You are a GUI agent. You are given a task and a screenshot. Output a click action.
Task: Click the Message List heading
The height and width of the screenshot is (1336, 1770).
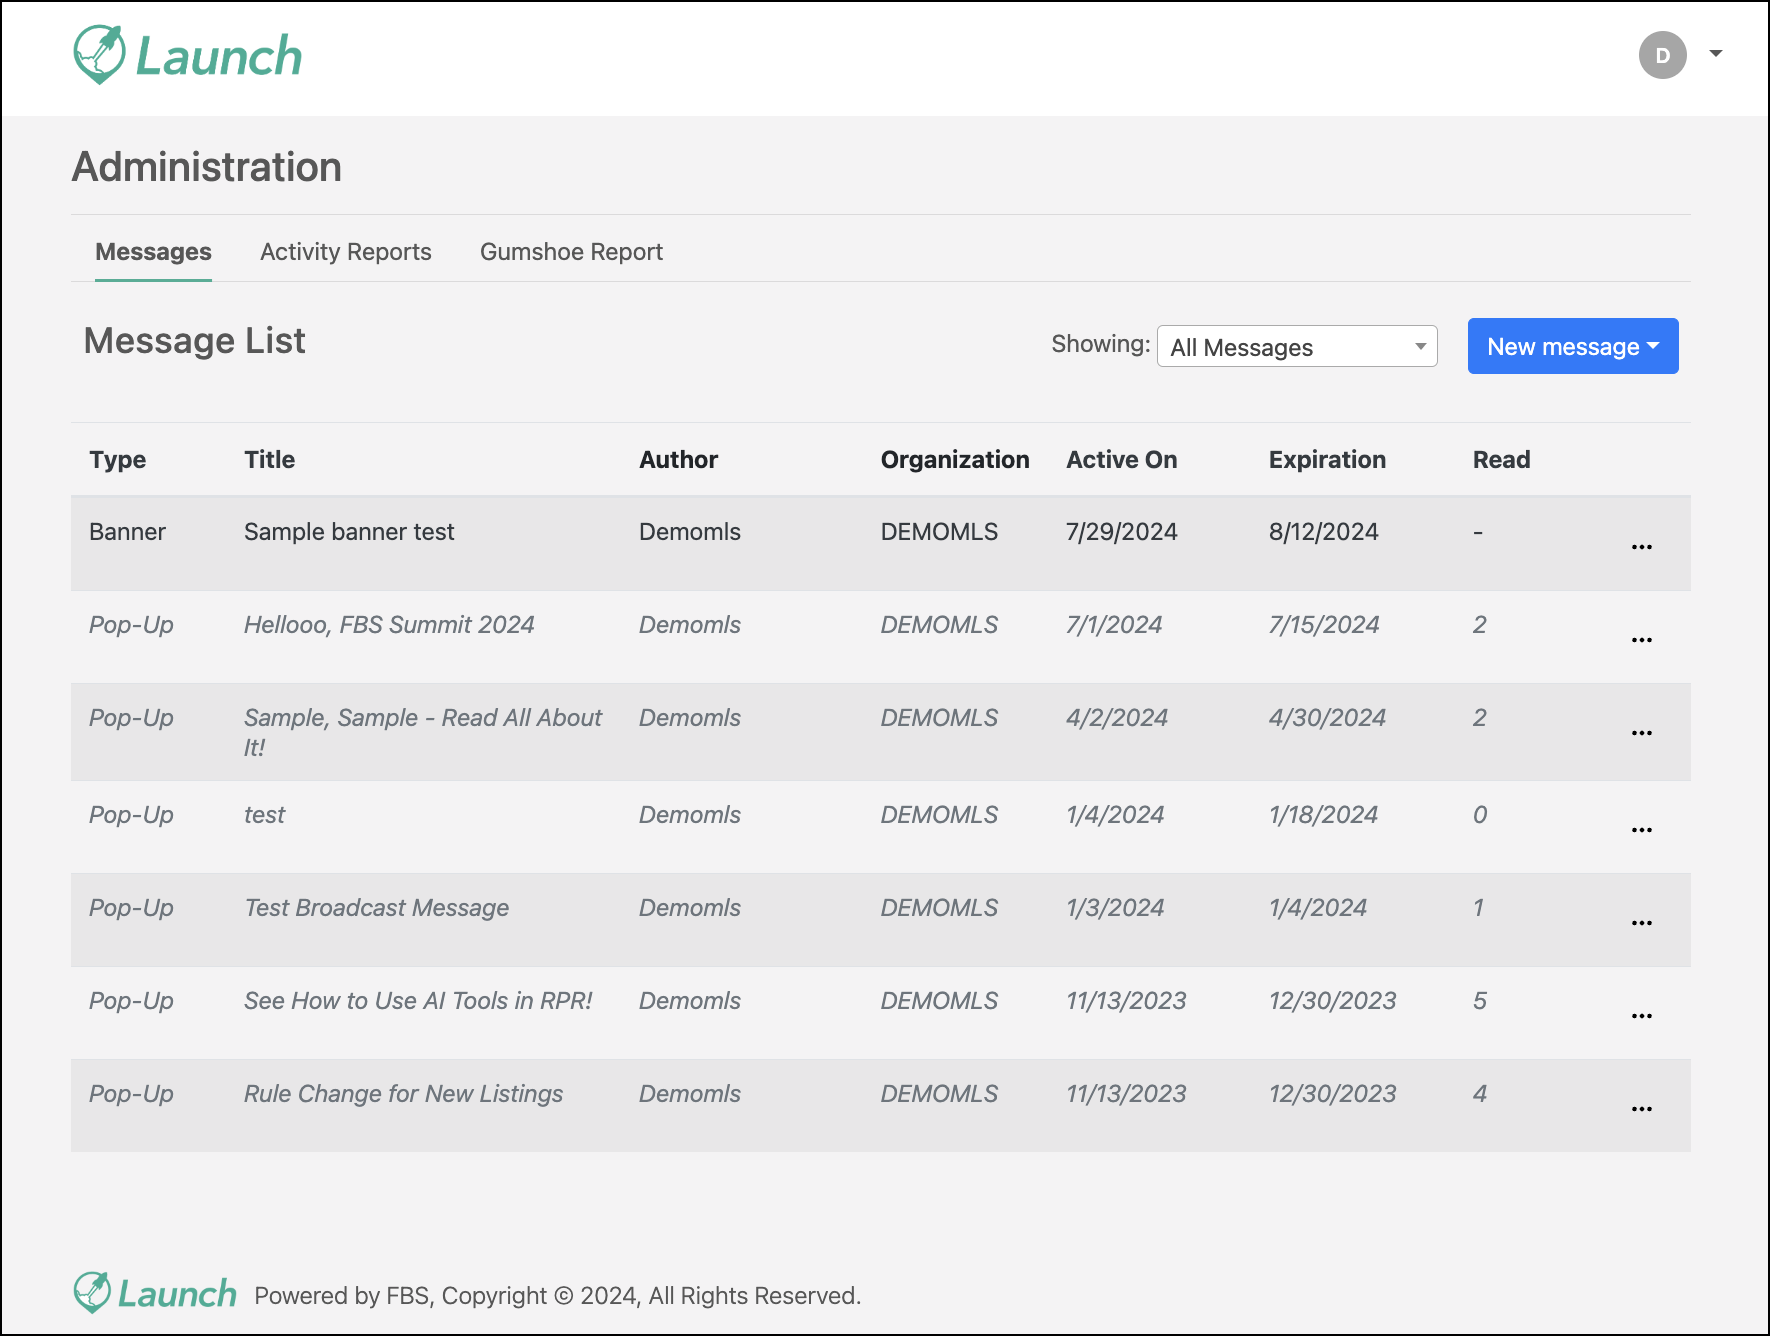194,341
